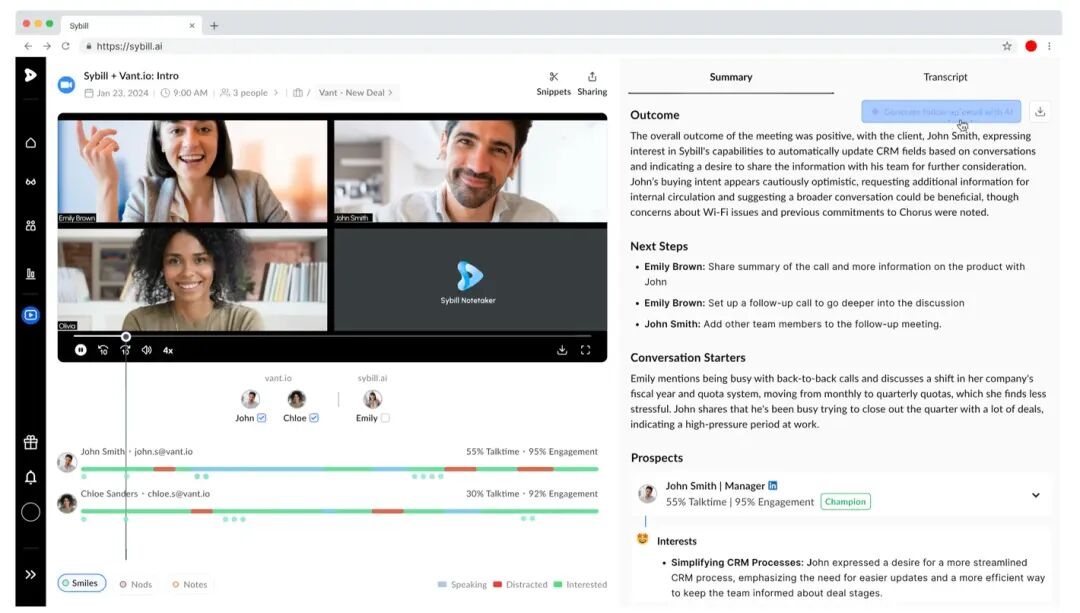The height and width of the screenshot is (613, 1080).
Task: Click John Smith's video tile
Action: tap(470, 171)
